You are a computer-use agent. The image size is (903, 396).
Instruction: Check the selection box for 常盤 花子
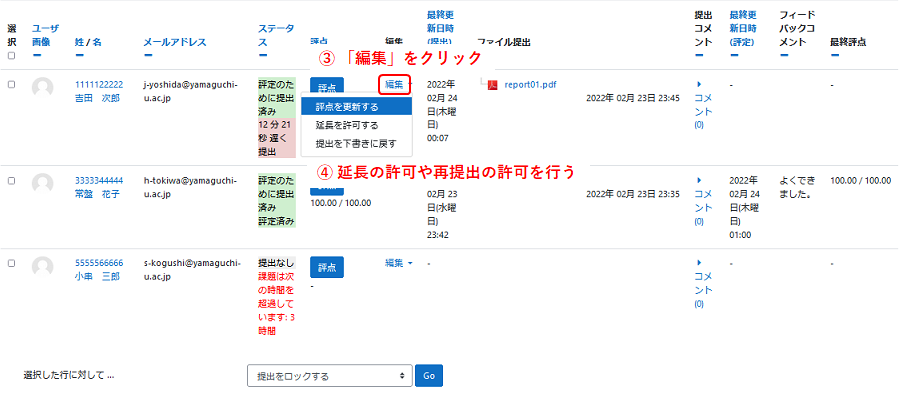click(12, 181)
